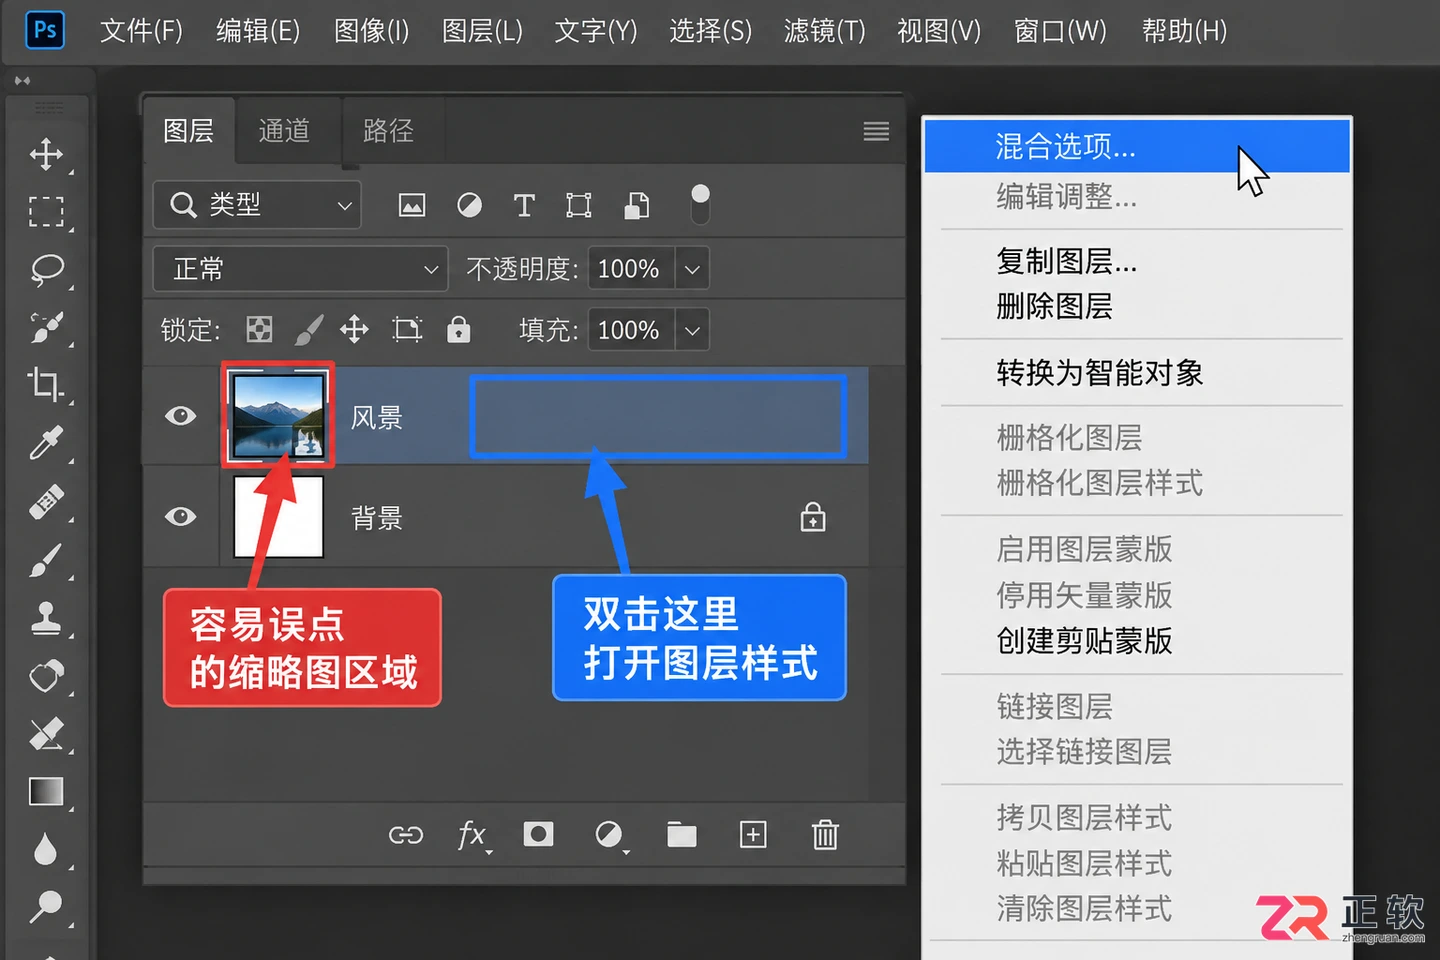Image resolution: width=1440 pixels, height=960 pixels.
Task: Select the Blur tool
Action: (x=46, y=850)
